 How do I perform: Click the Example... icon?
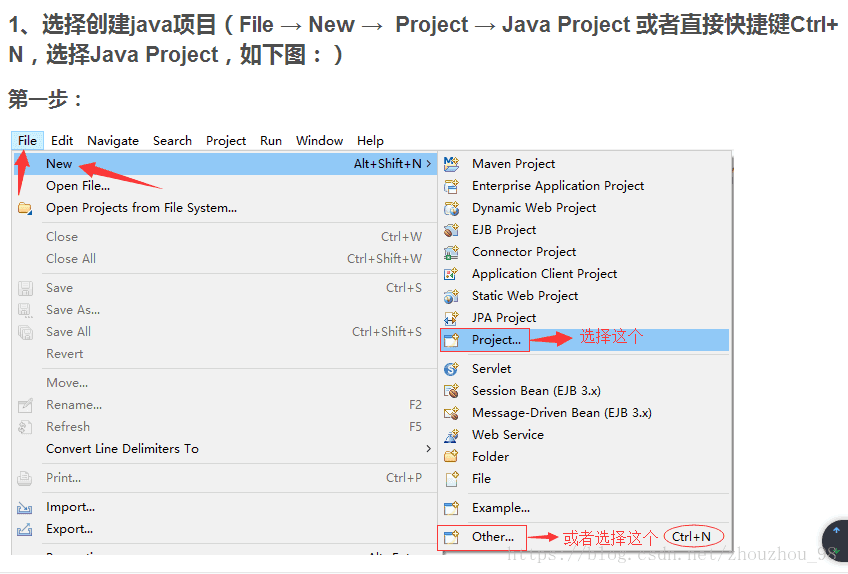click(451, 508)
